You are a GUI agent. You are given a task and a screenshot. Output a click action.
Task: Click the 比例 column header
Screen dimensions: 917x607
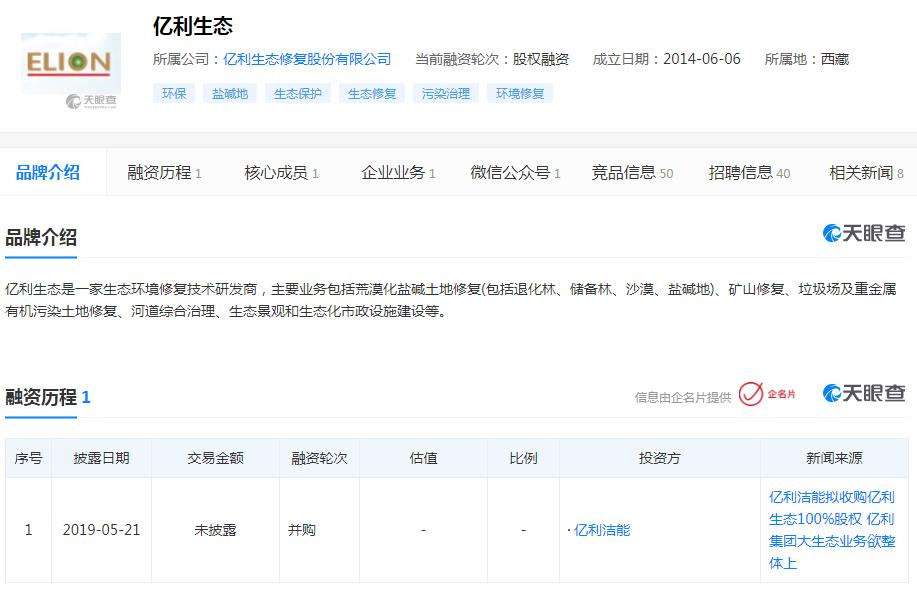523,458
